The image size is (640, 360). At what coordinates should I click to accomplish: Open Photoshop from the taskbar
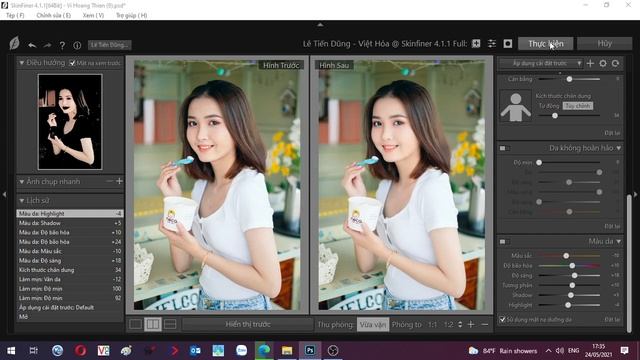[x=310, y=351]
